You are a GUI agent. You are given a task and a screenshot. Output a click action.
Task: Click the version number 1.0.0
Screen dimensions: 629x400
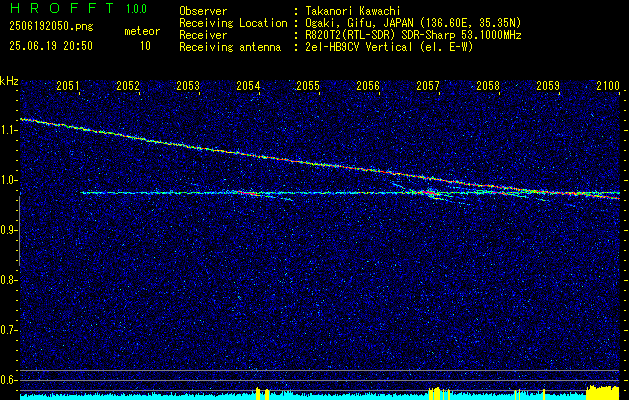(x=136, y=9)
